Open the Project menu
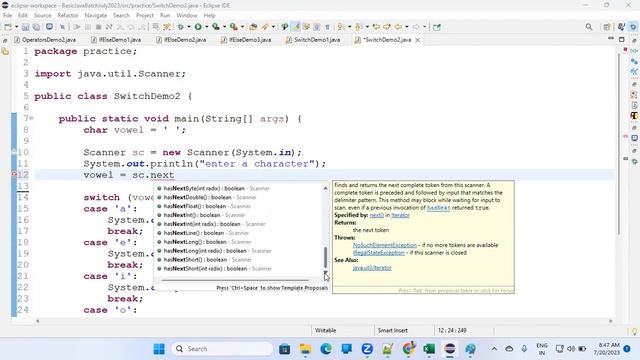Viewport: 640px width, 360px height. 144,16
